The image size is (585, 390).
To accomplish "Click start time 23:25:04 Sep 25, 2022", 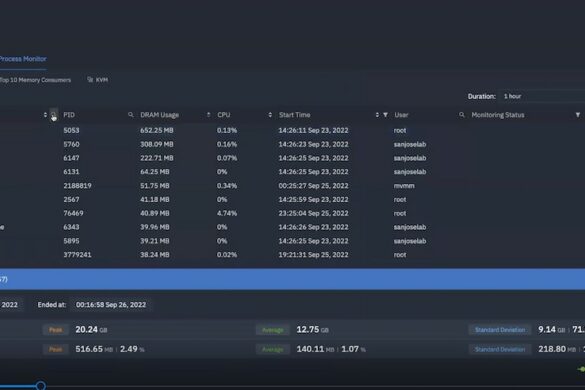I will 313,213.
